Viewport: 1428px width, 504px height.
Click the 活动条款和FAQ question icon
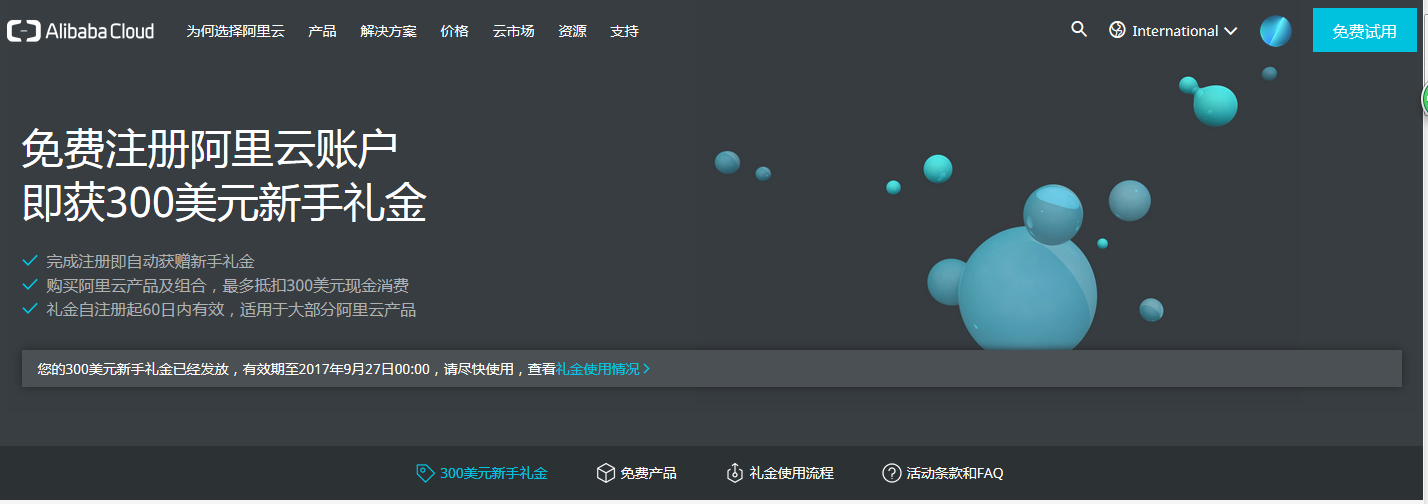click(x=891, y=473)
